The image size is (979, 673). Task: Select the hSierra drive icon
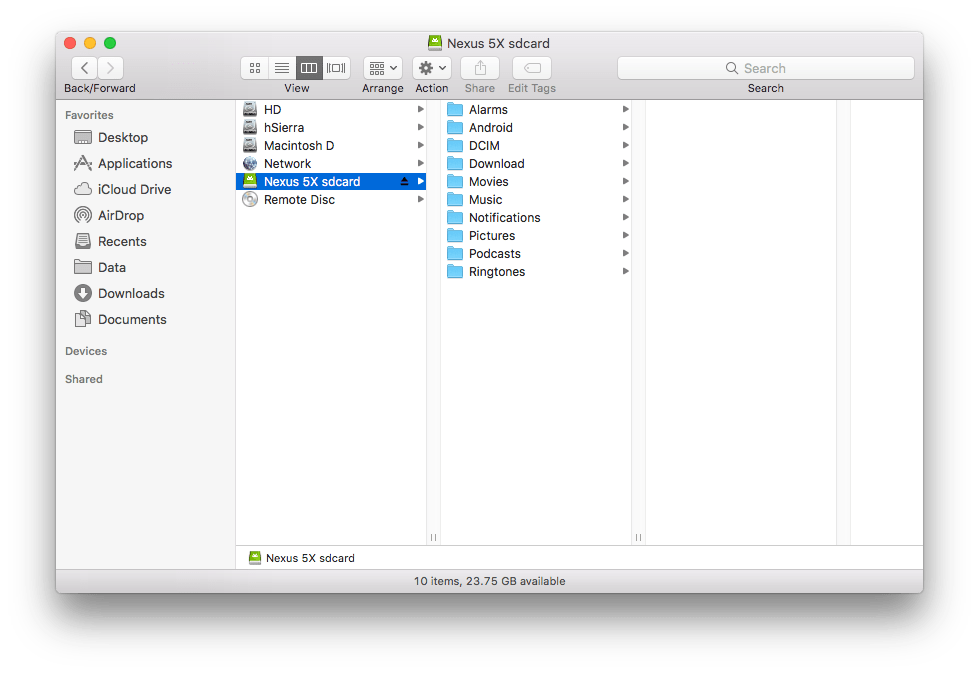tap(250, 127)
